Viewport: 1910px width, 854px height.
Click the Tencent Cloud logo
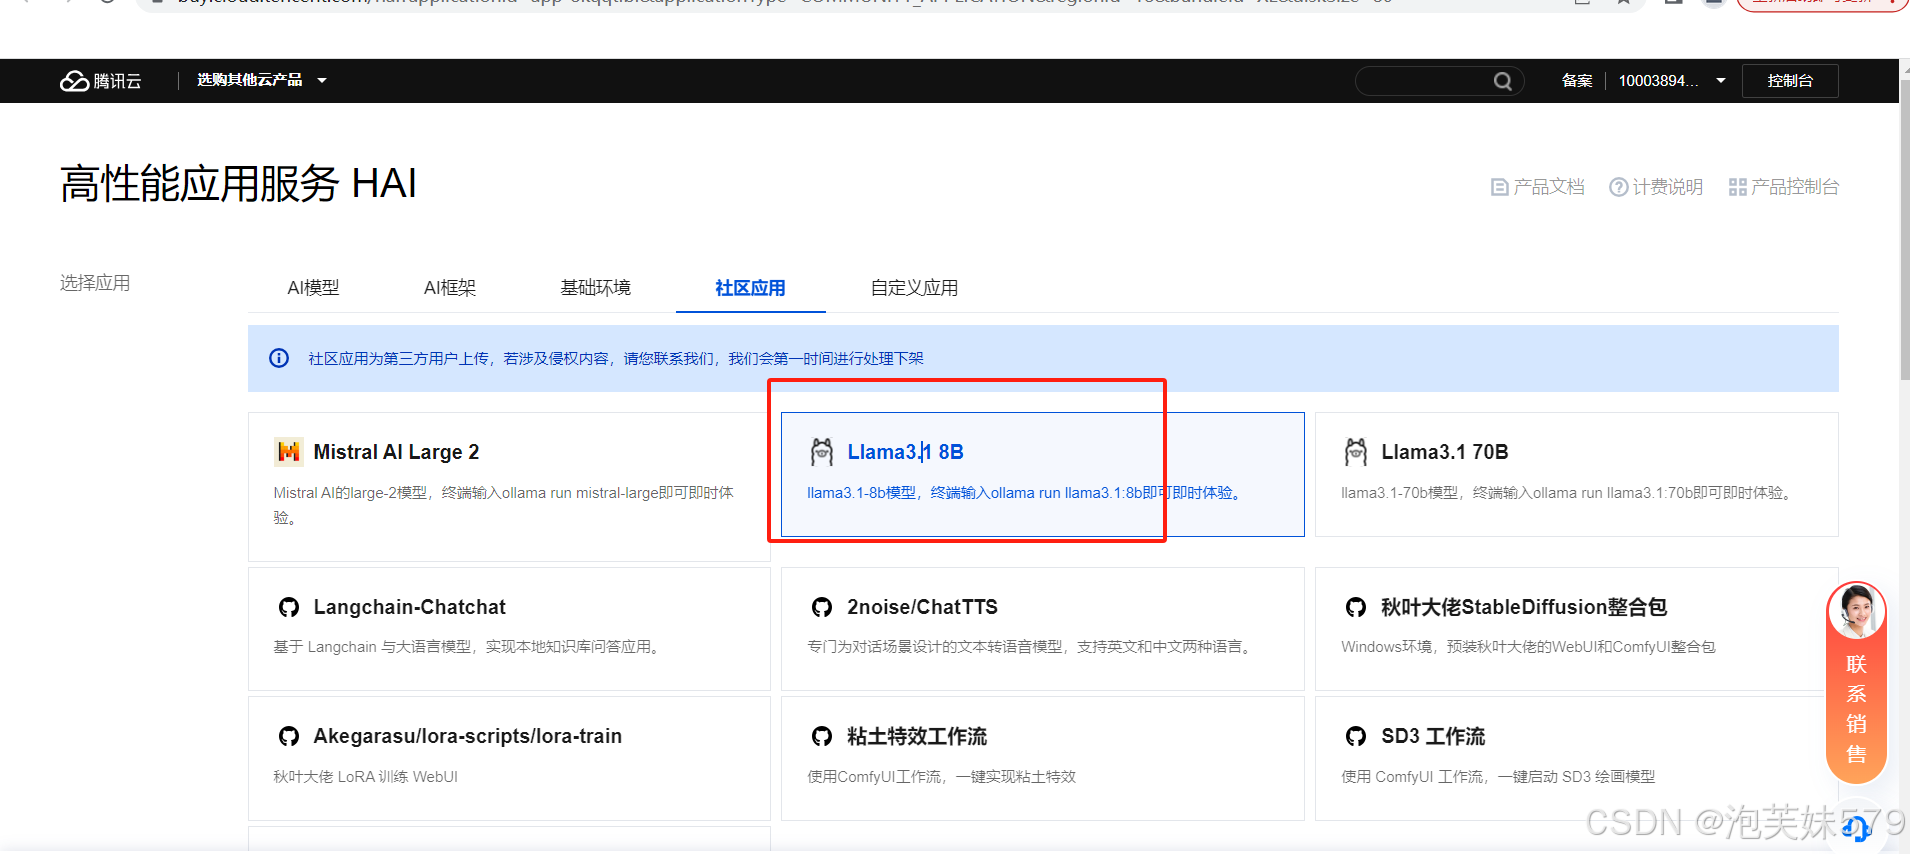pyautogui.click(x=100, y=81)
